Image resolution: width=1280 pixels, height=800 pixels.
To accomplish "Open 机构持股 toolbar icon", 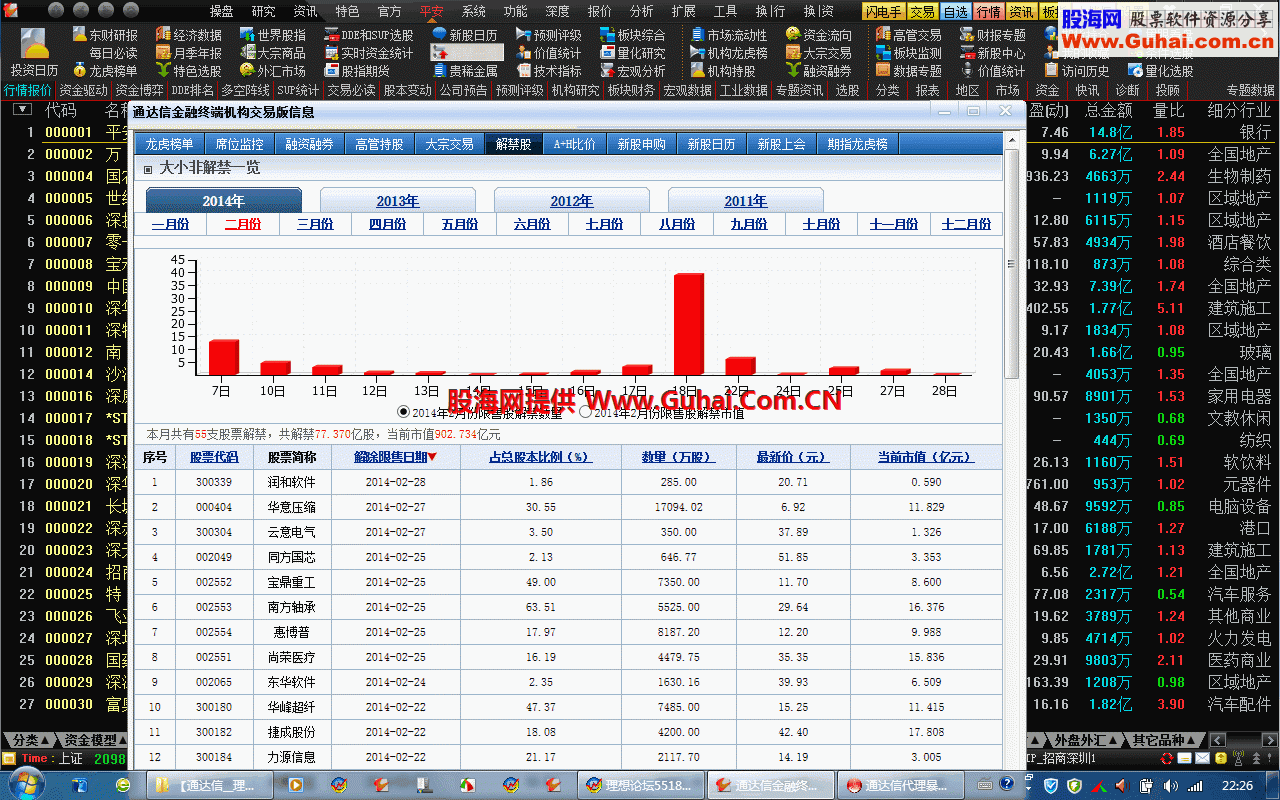I will coord(723,71).
